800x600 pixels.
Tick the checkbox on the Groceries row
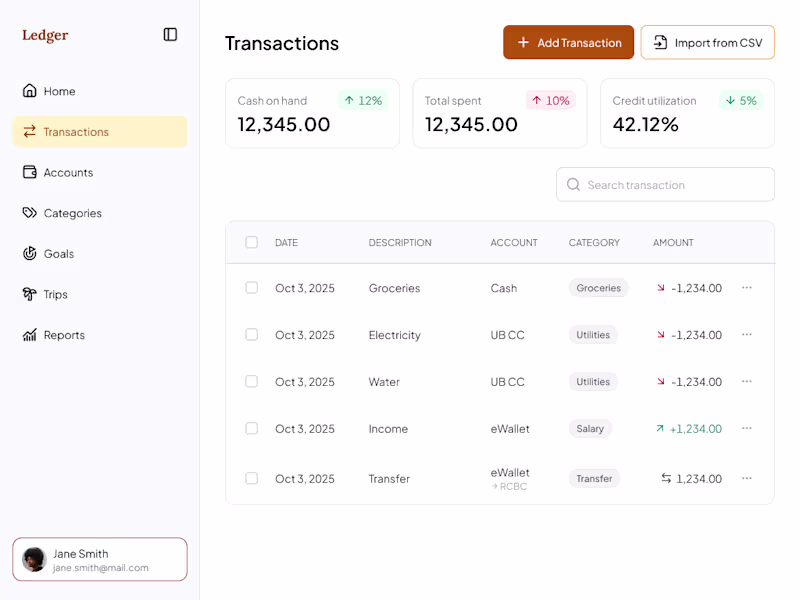coord(251,288)
